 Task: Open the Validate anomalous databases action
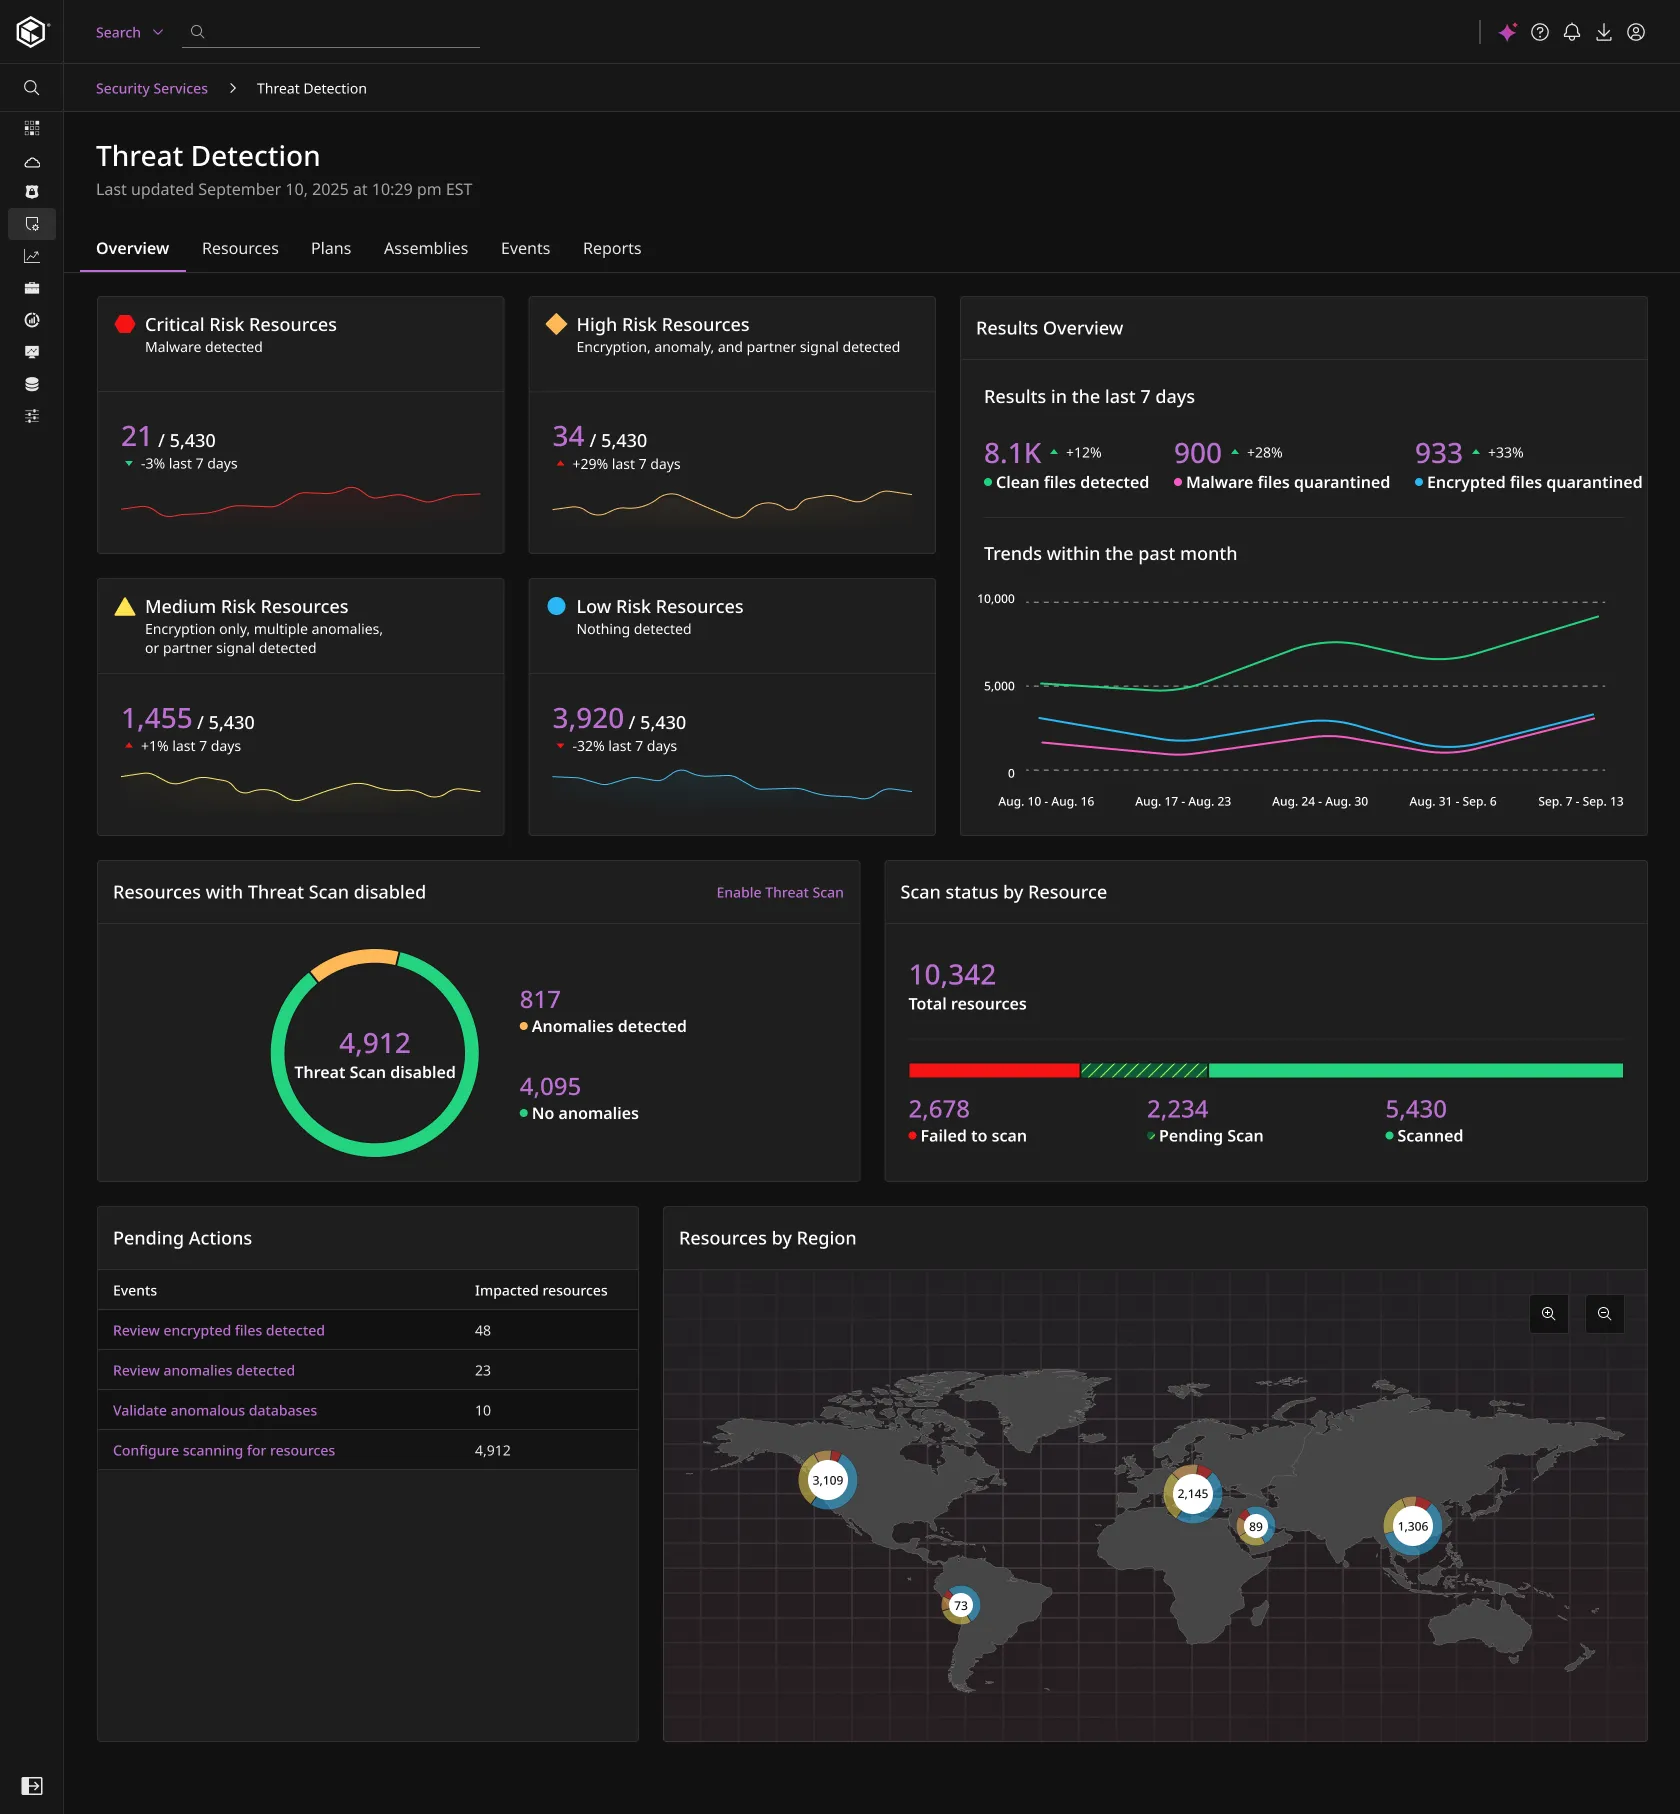(215, 1410)
